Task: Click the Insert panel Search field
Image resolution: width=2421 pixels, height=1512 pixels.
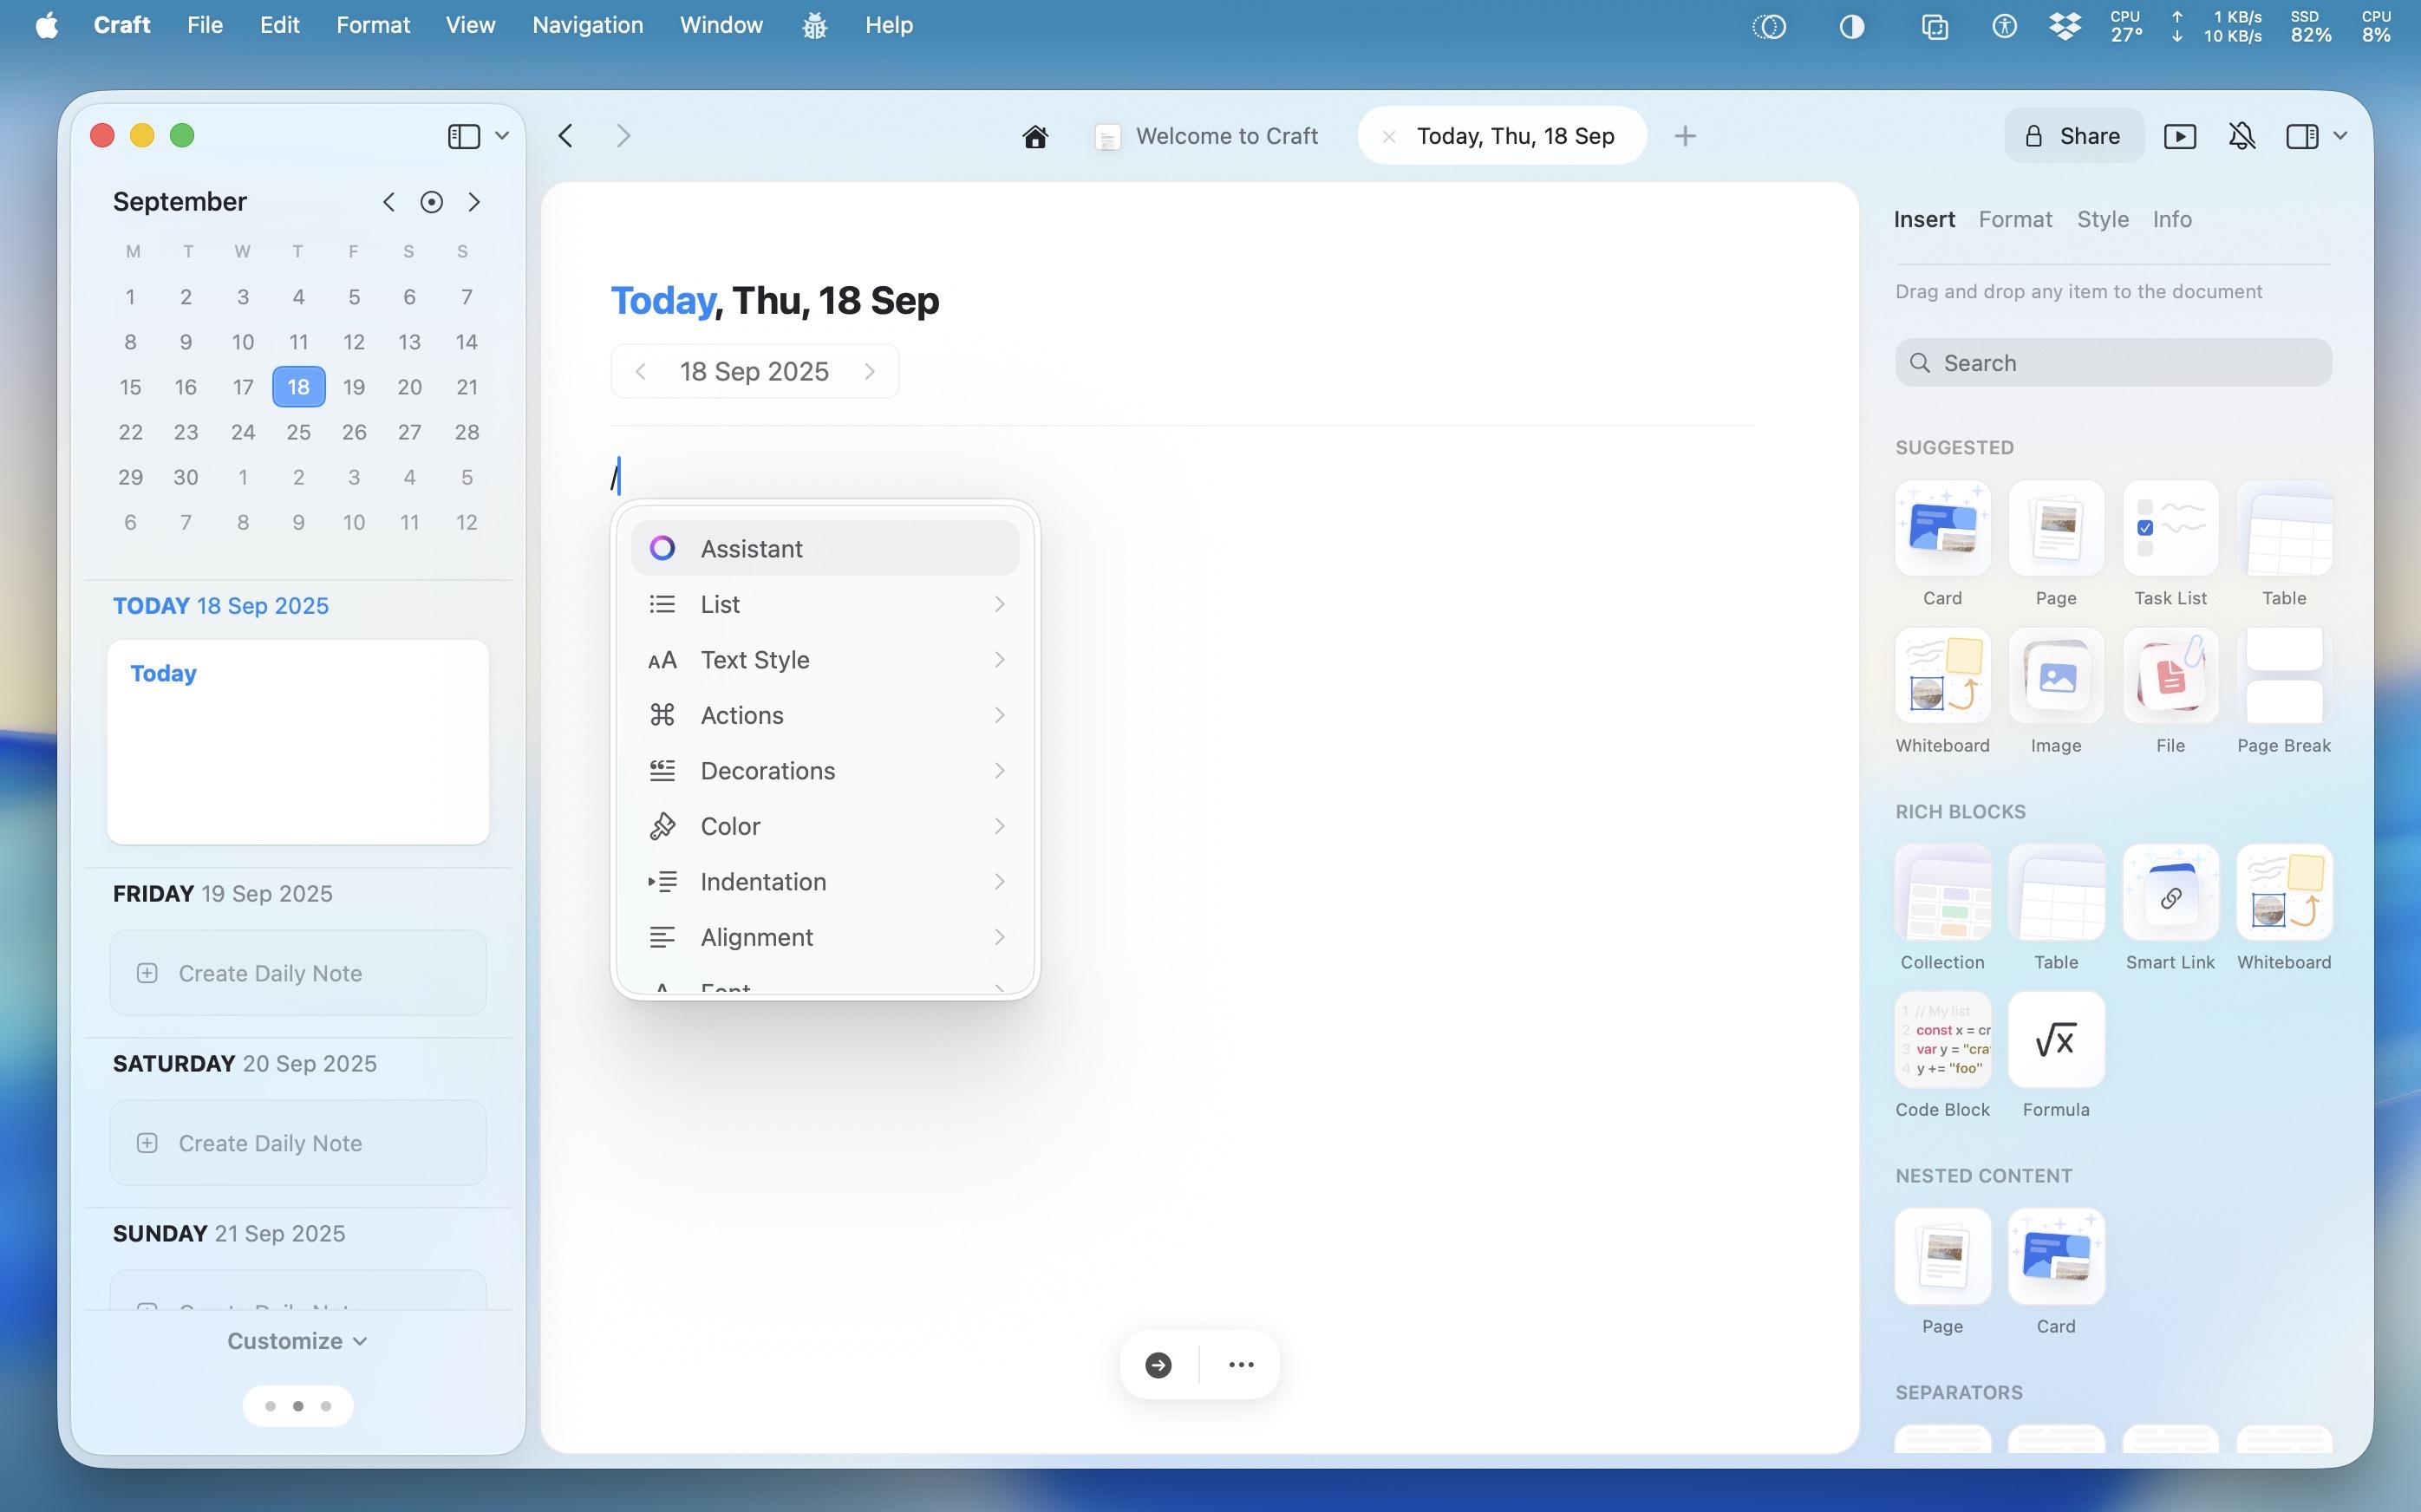Action: coord(2113,363)
